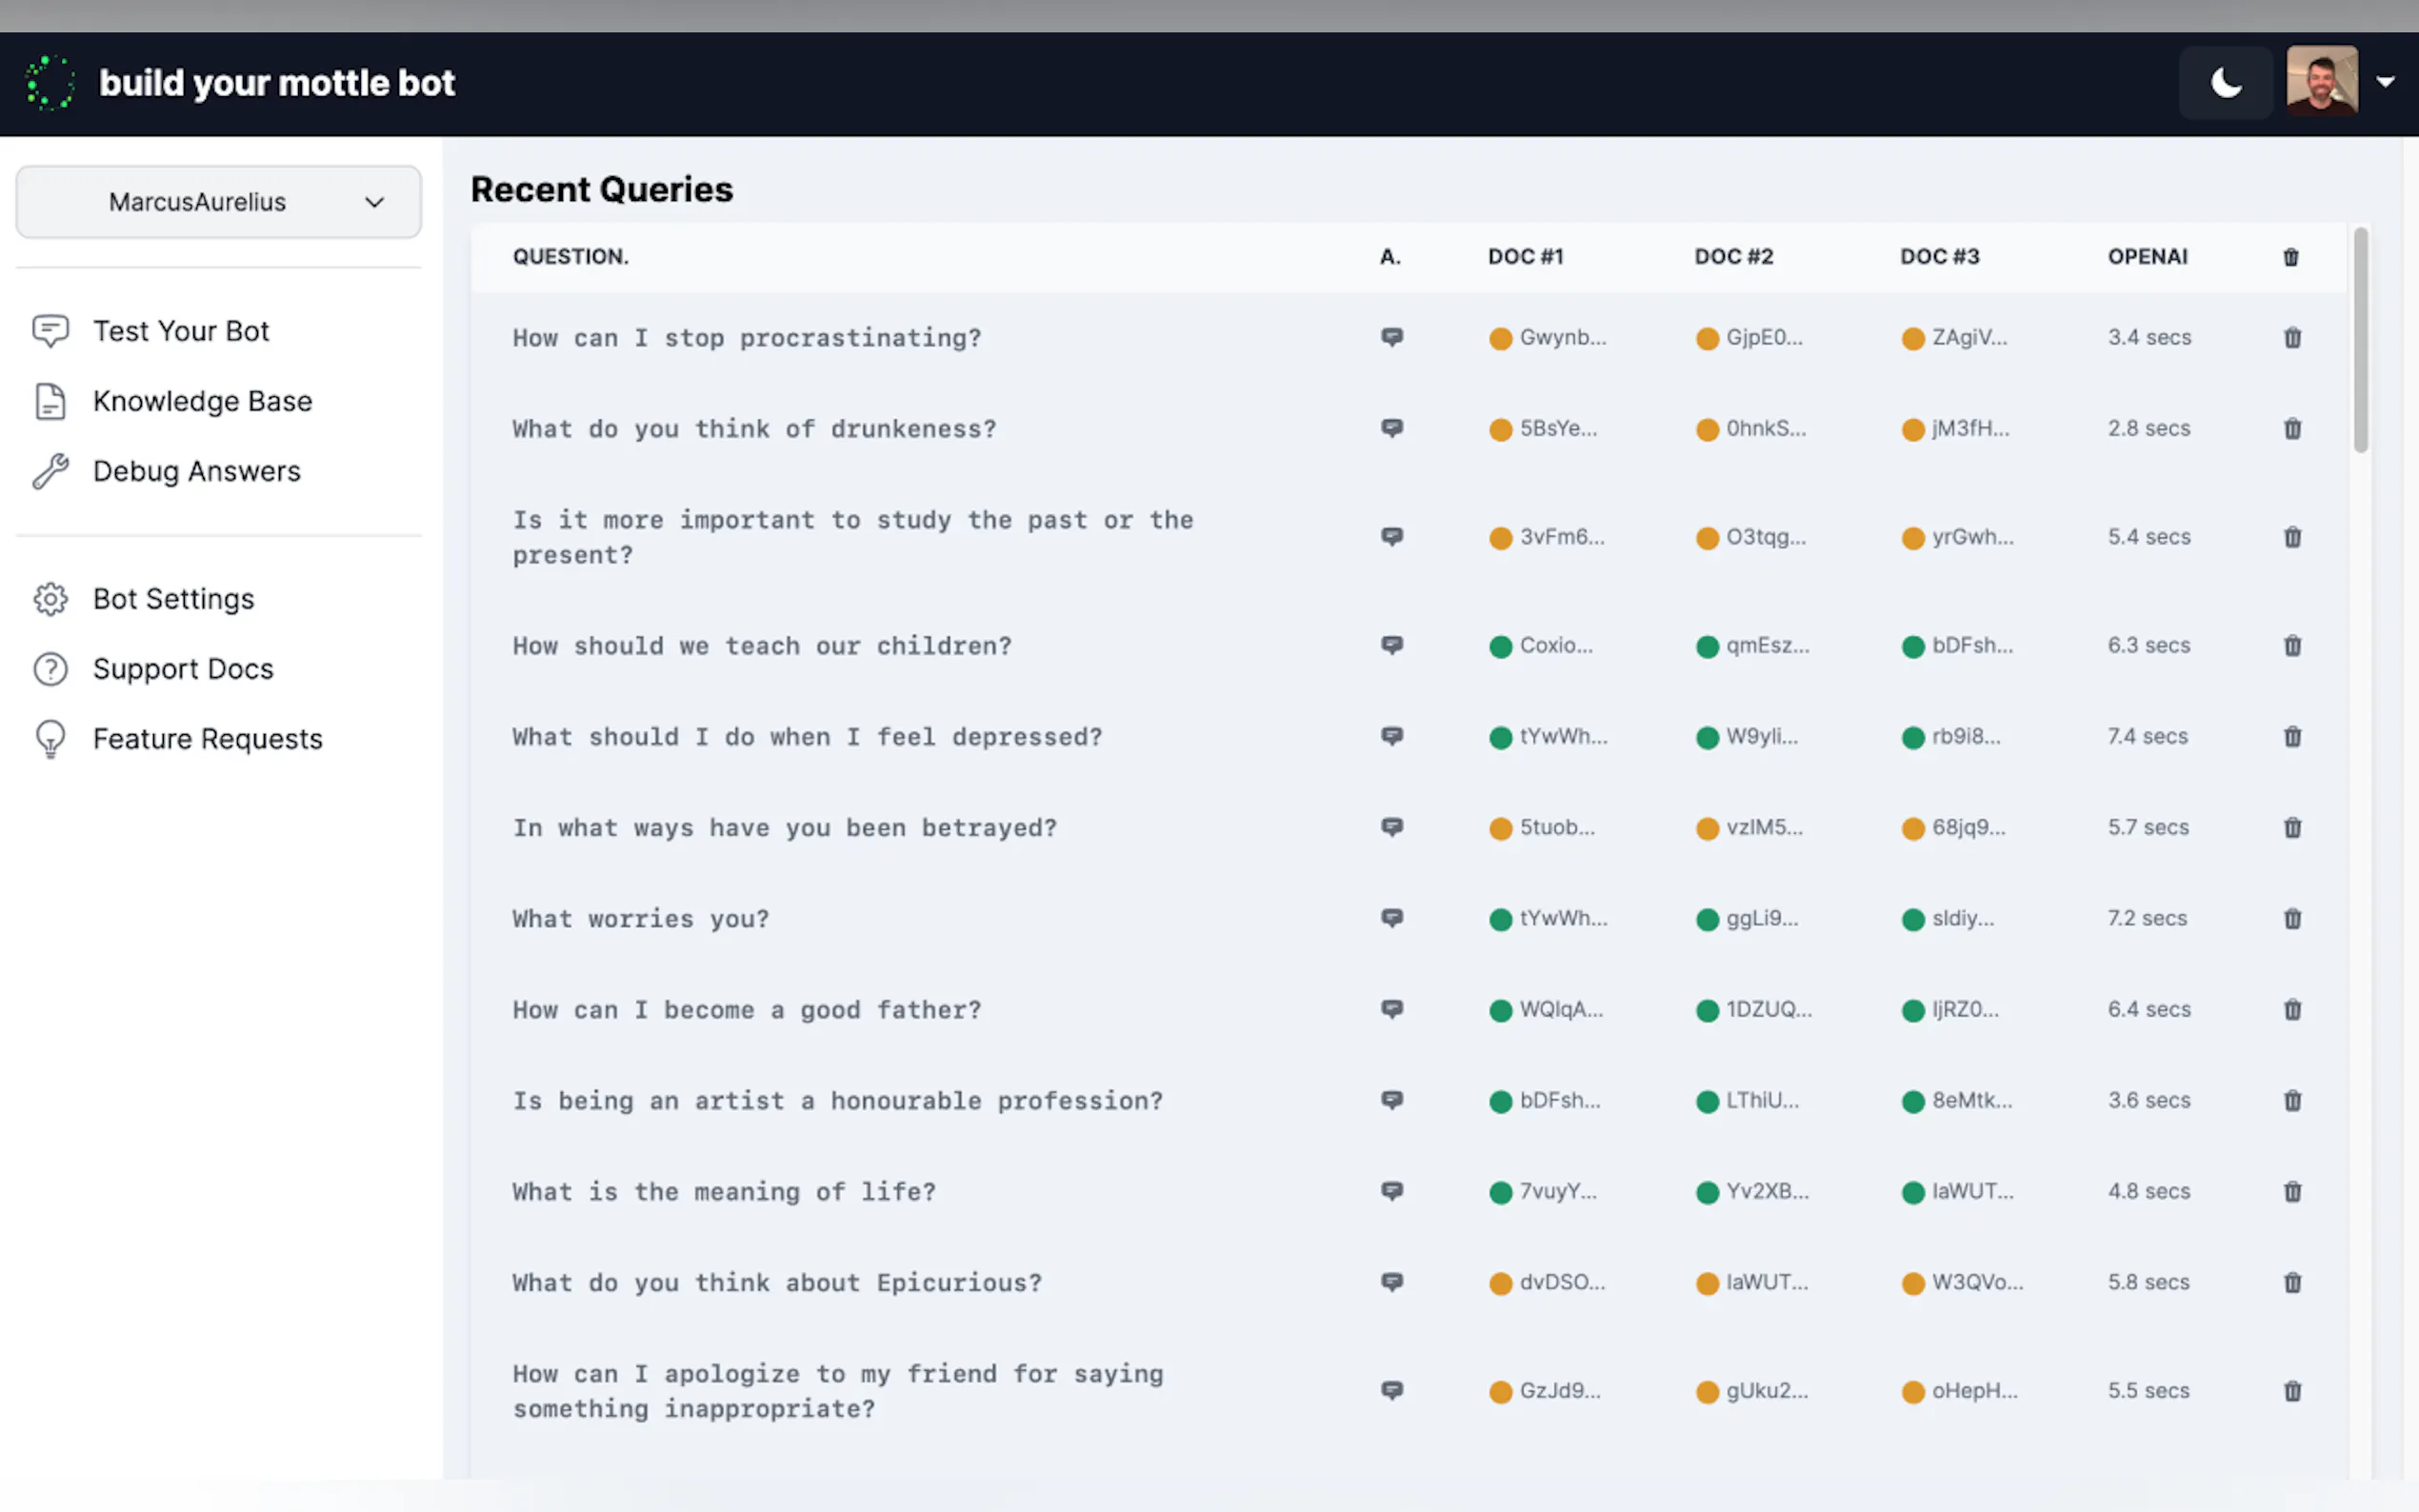
Task: Open Coxio document for children question
Action: pyautogui.click(x=1555, y=646)
